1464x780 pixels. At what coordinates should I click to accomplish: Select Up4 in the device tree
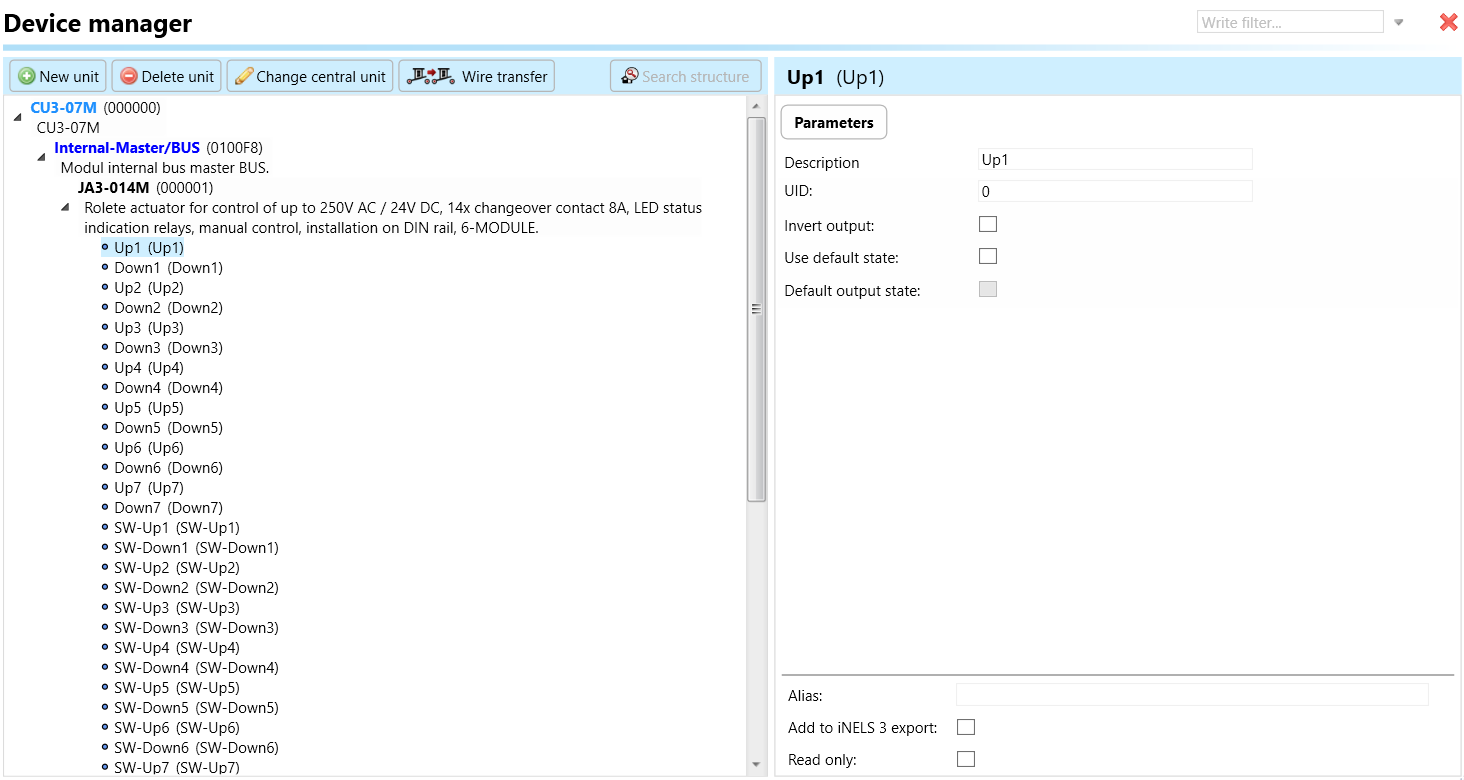(x=148, y=368)
